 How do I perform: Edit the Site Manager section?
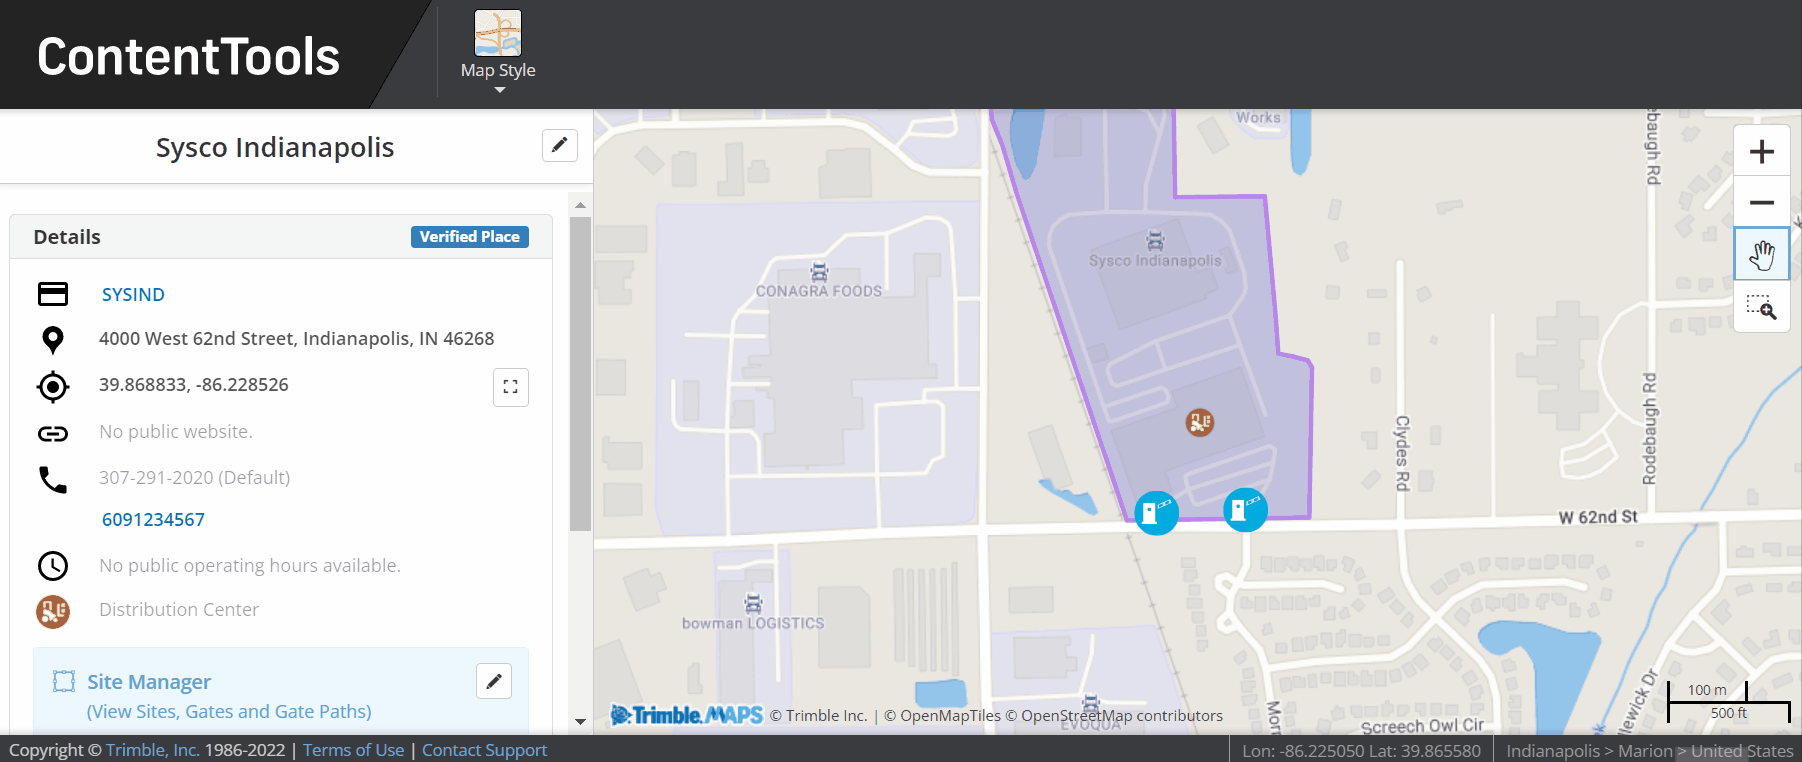pos(494,681)
